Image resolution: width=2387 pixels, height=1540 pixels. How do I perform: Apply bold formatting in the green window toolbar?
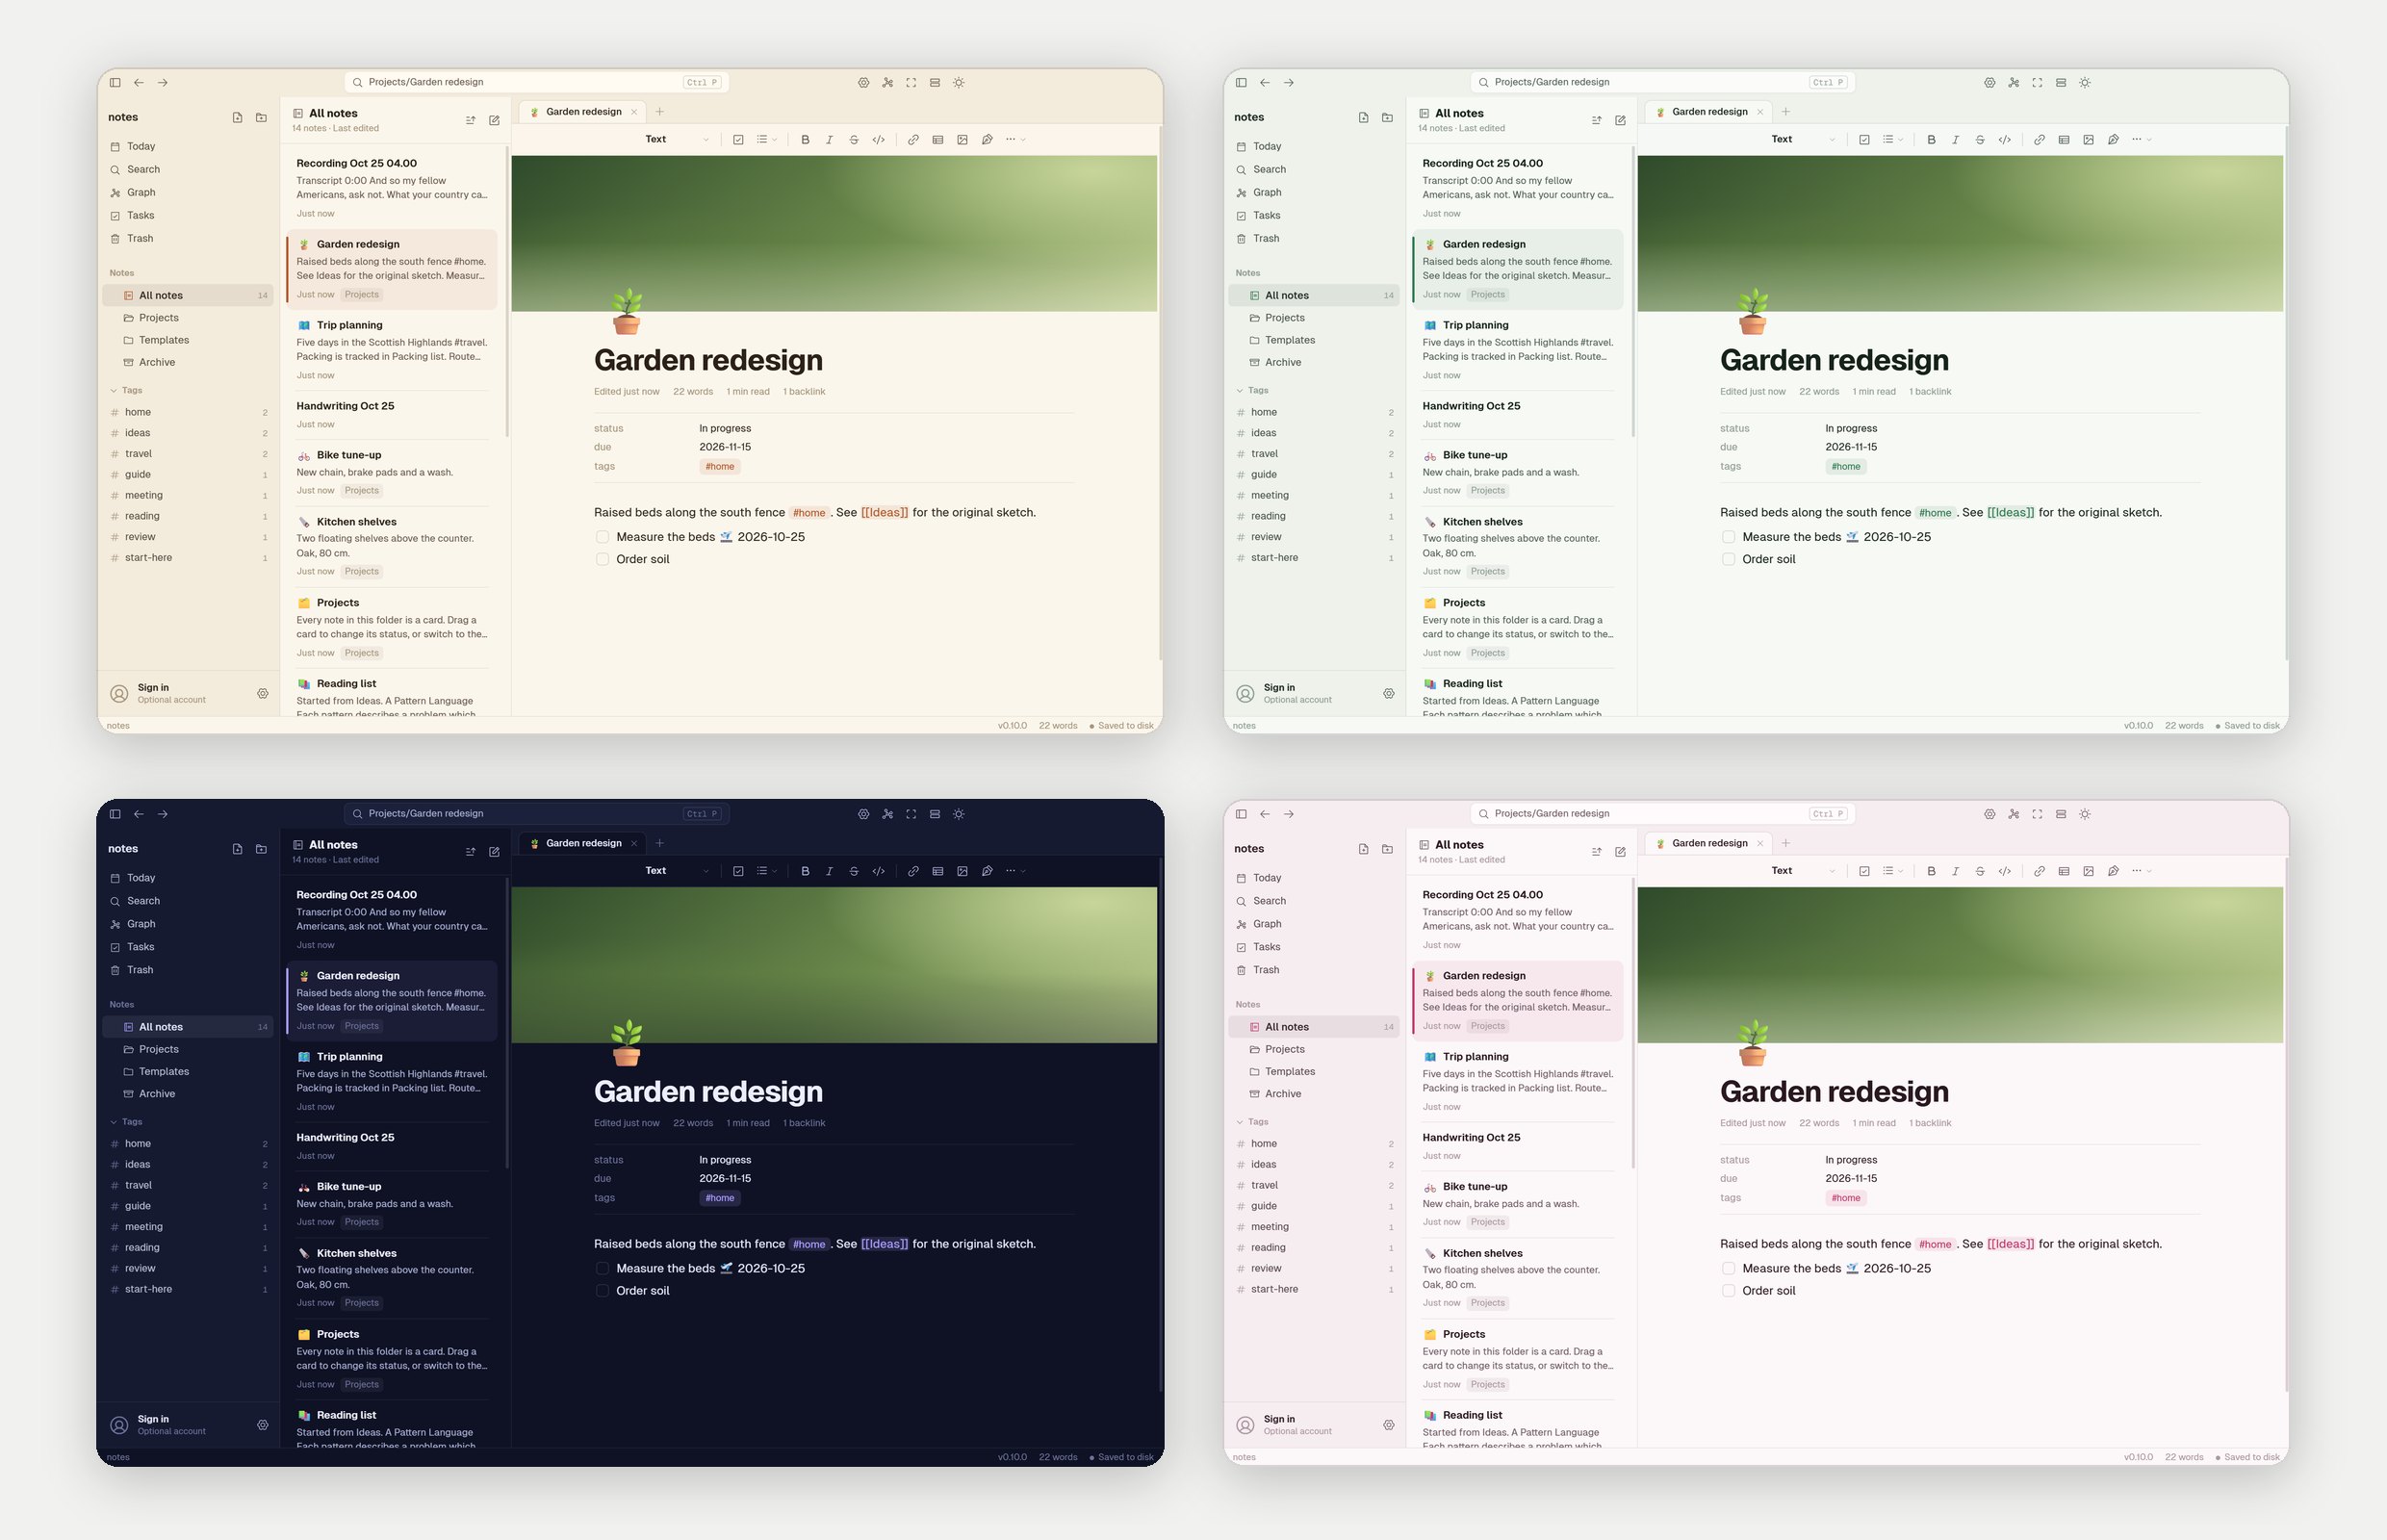1931,140
